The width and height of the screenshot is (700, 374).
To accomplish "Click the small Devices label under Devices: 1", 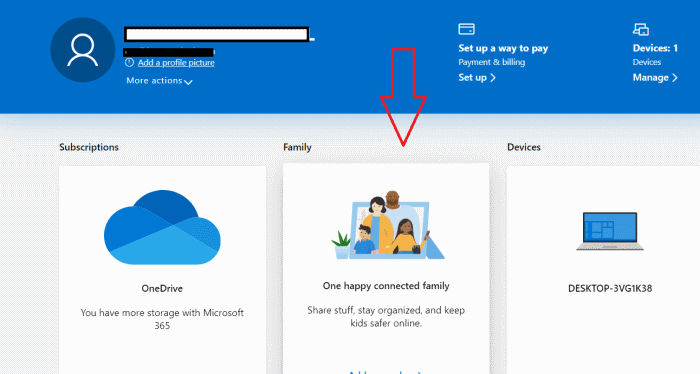I will click(647, 62).
